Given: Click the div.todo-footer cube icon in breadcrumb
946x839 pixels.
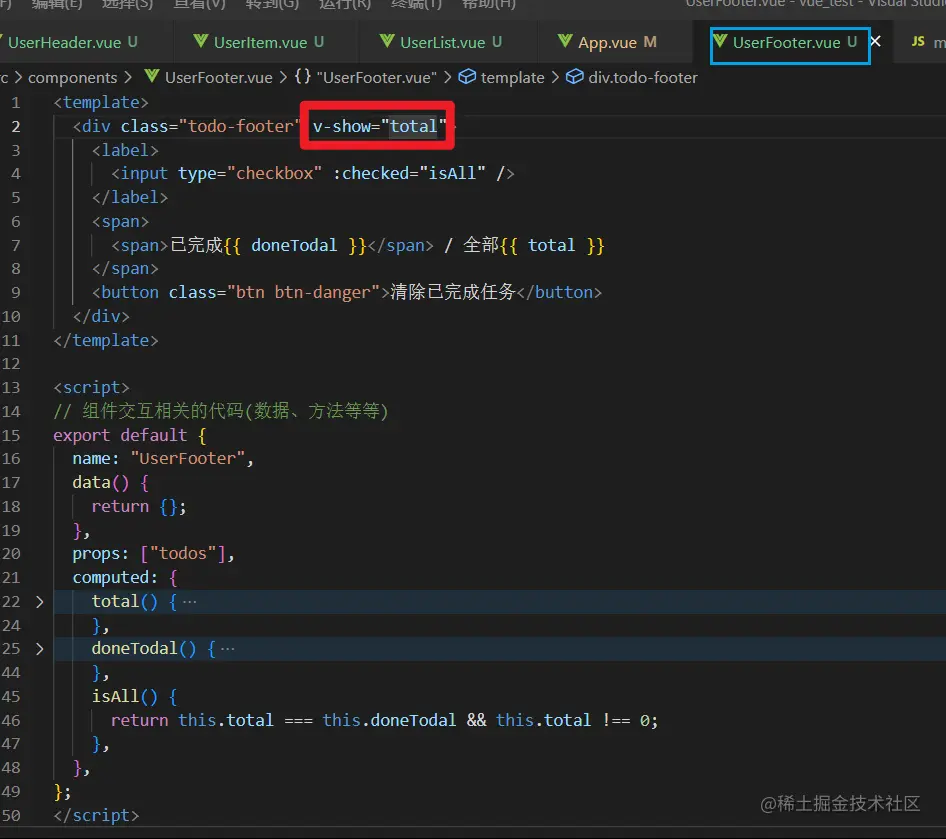Looking at the screenshot, I should tap(574, 77).
